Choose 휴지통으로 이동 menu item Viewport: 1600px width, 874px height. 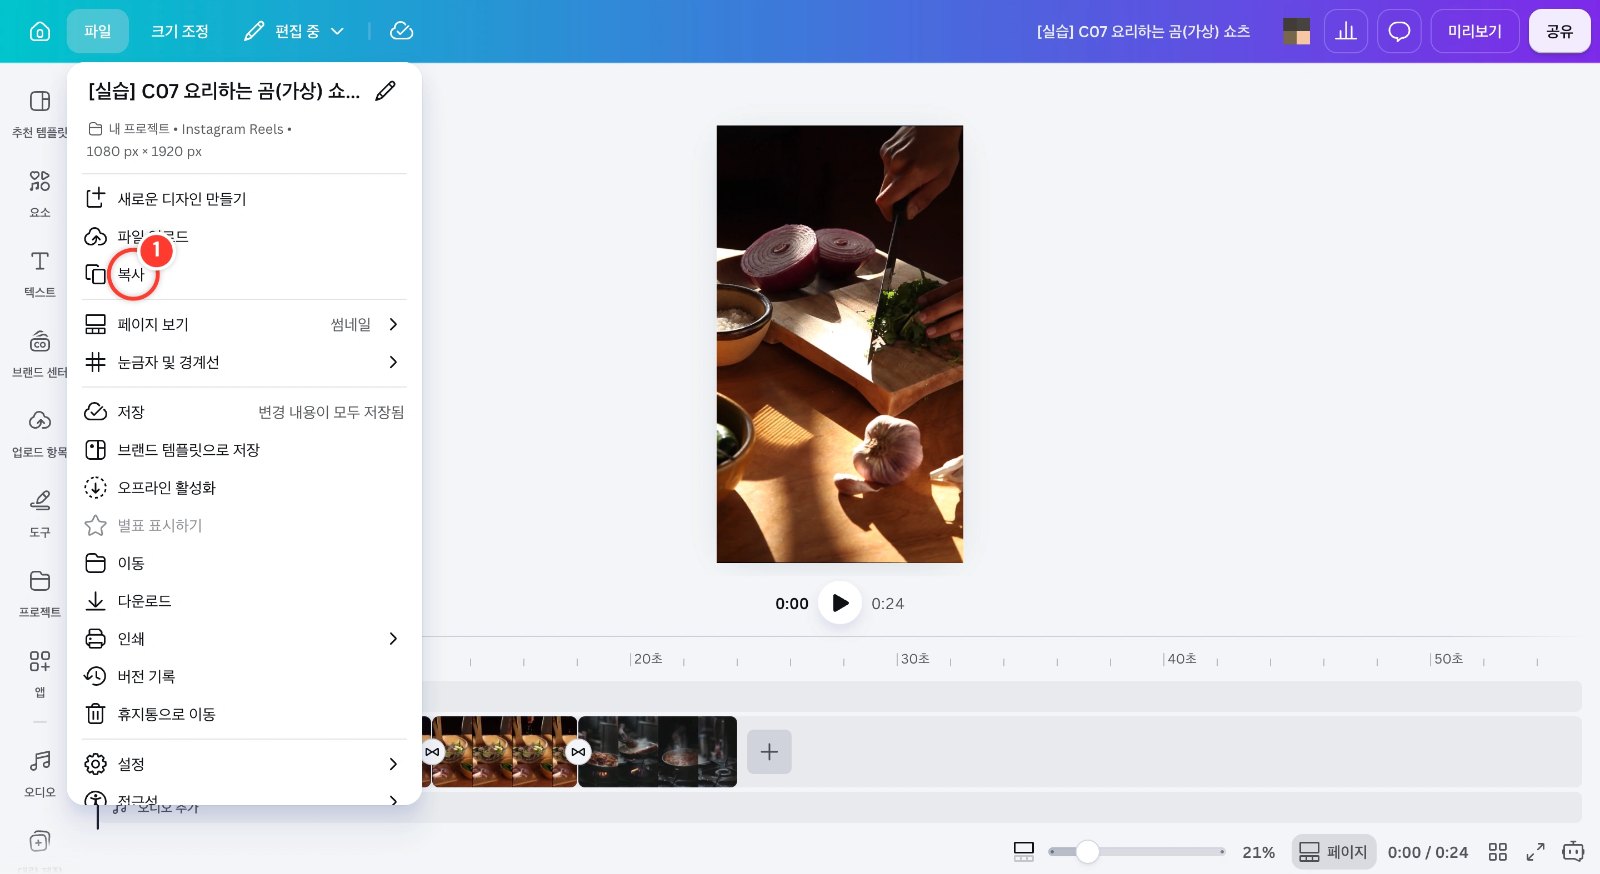coord(245,714)
